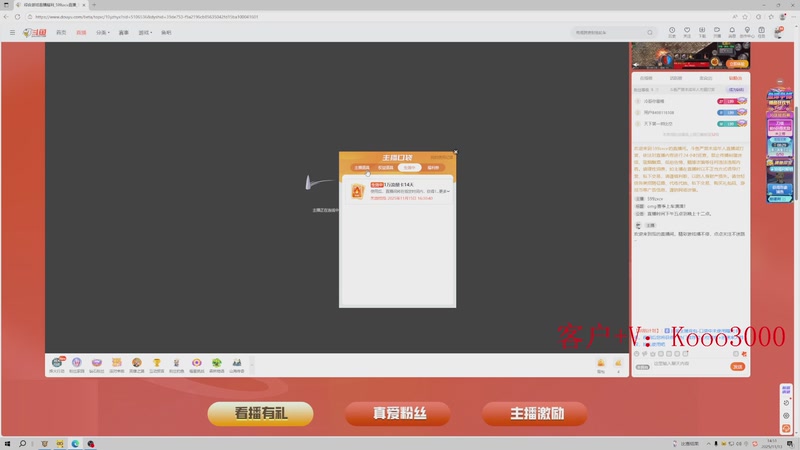Select the gold trophy gift icon
This screenshot has width=800, height=450.
coord(157,363)
